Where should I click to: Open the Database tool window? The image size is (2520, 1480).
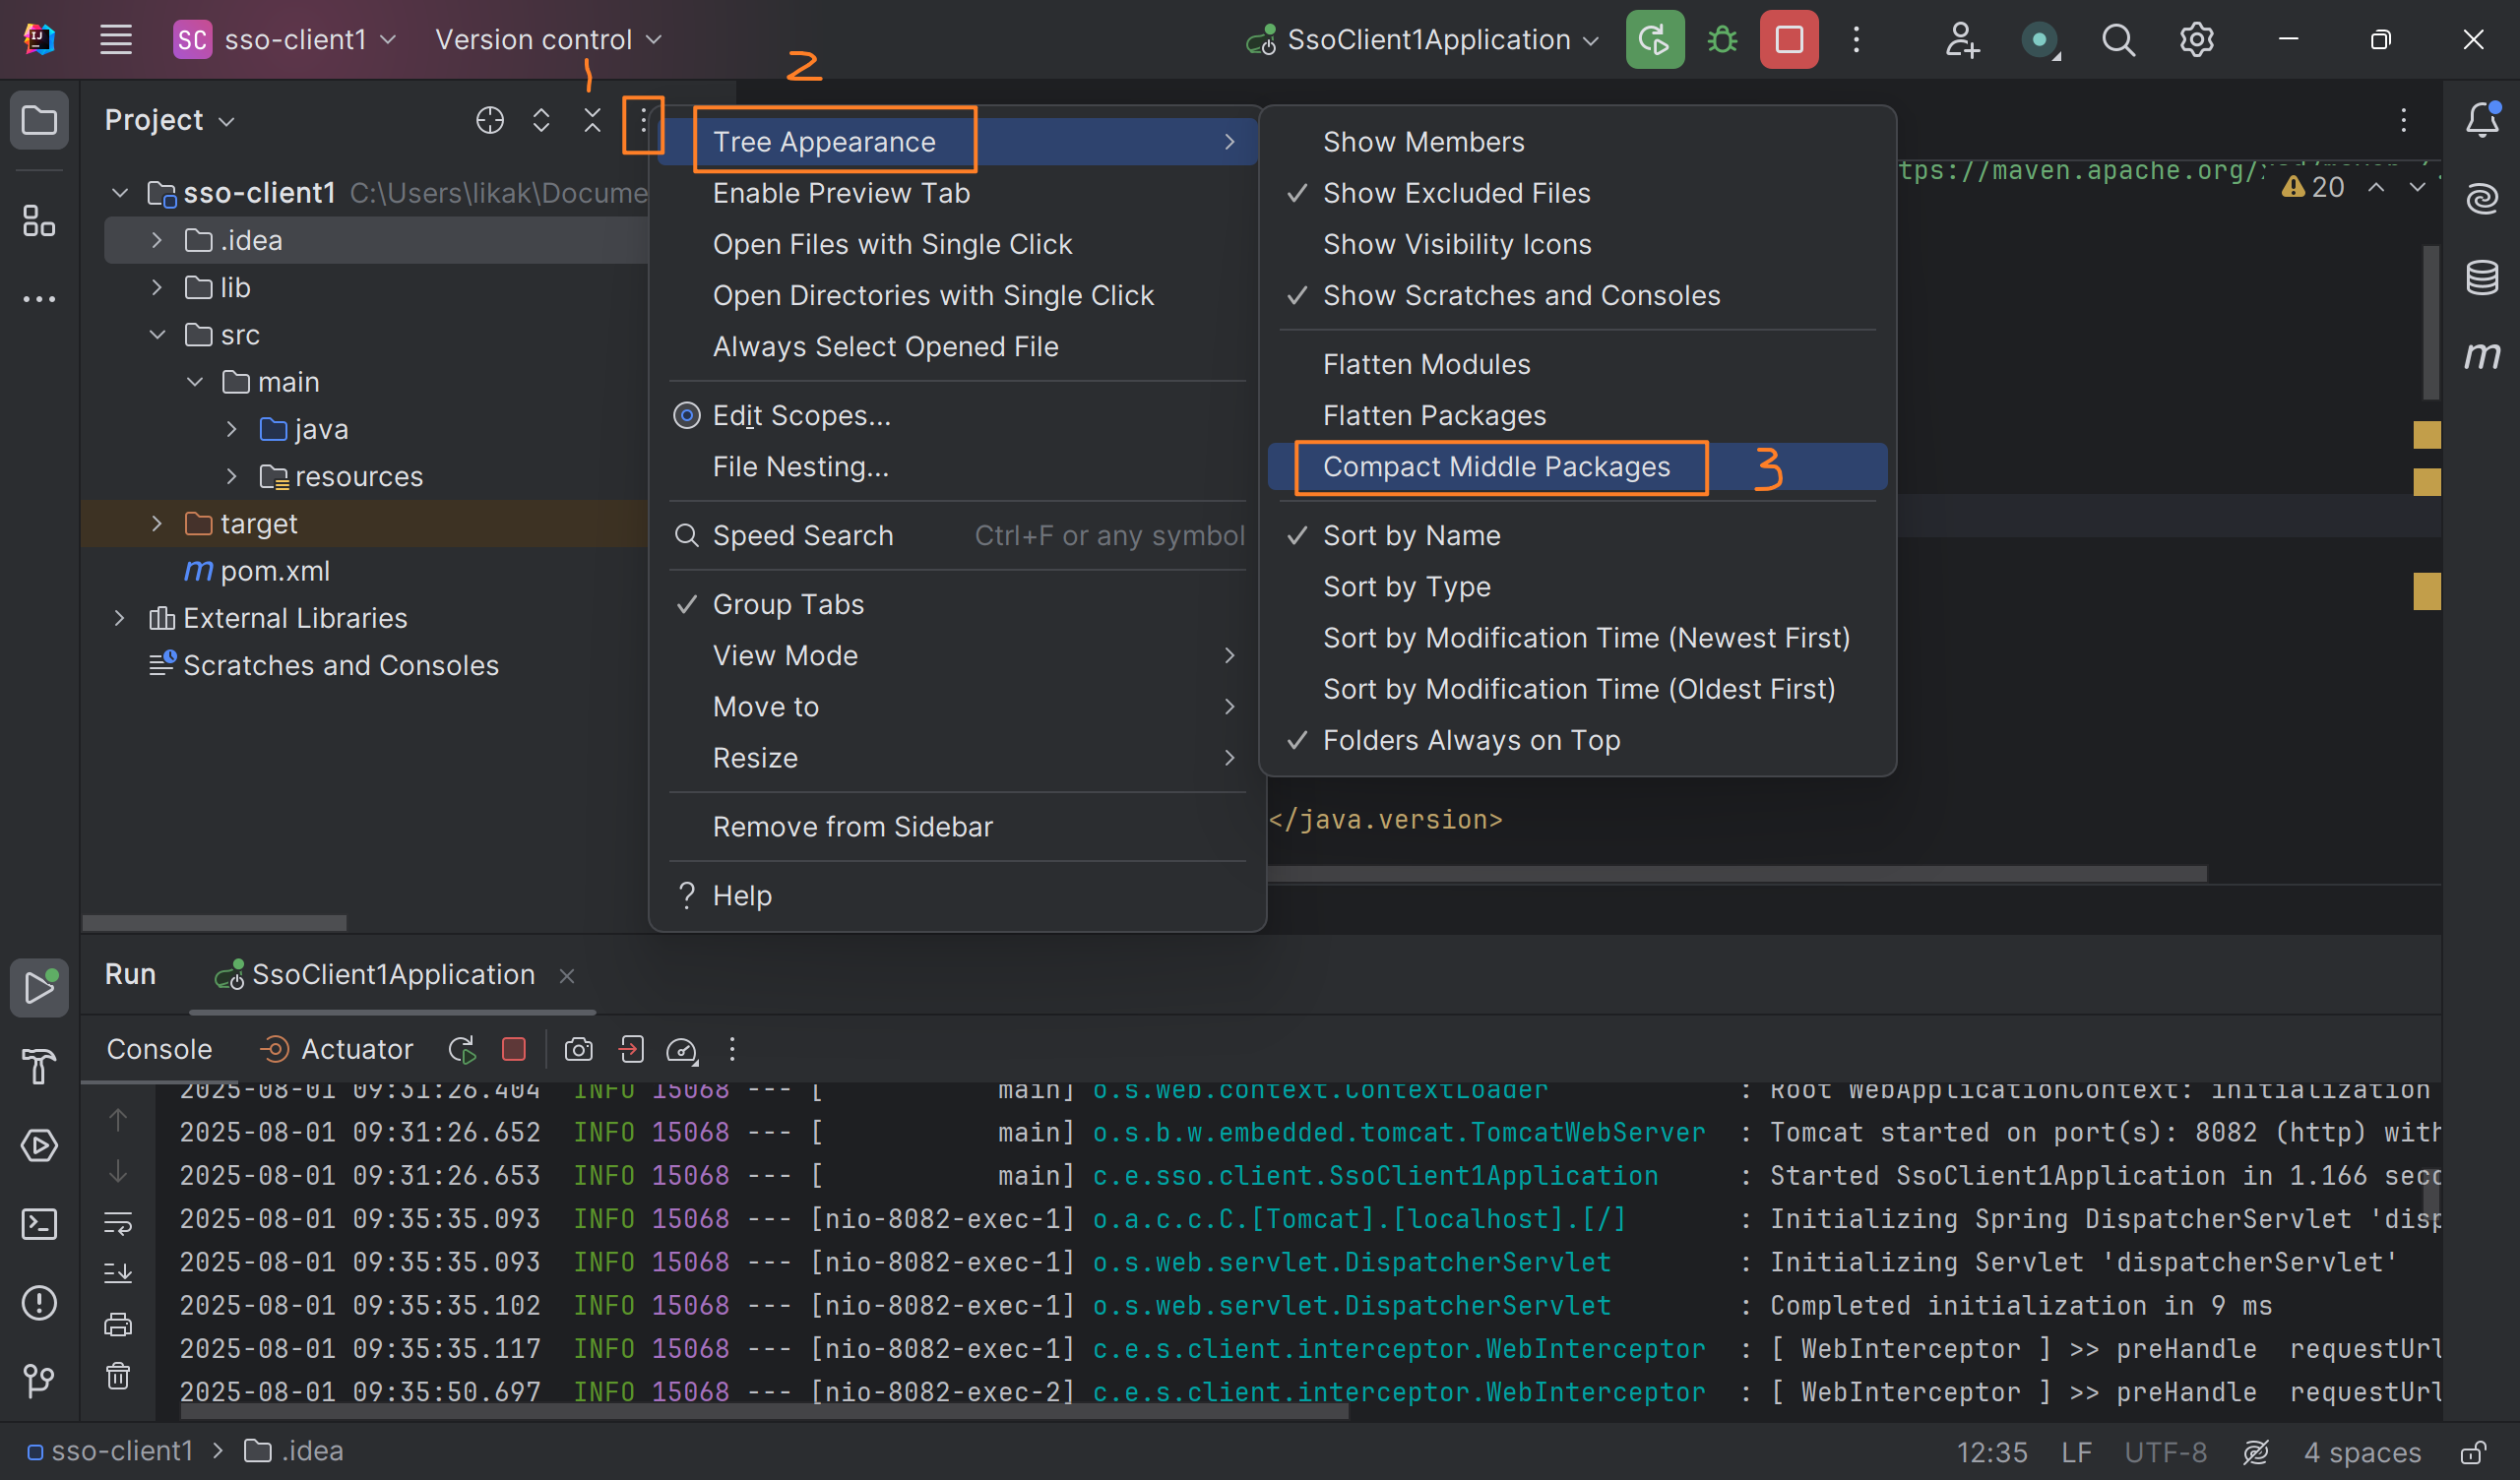click(2482, 277)
